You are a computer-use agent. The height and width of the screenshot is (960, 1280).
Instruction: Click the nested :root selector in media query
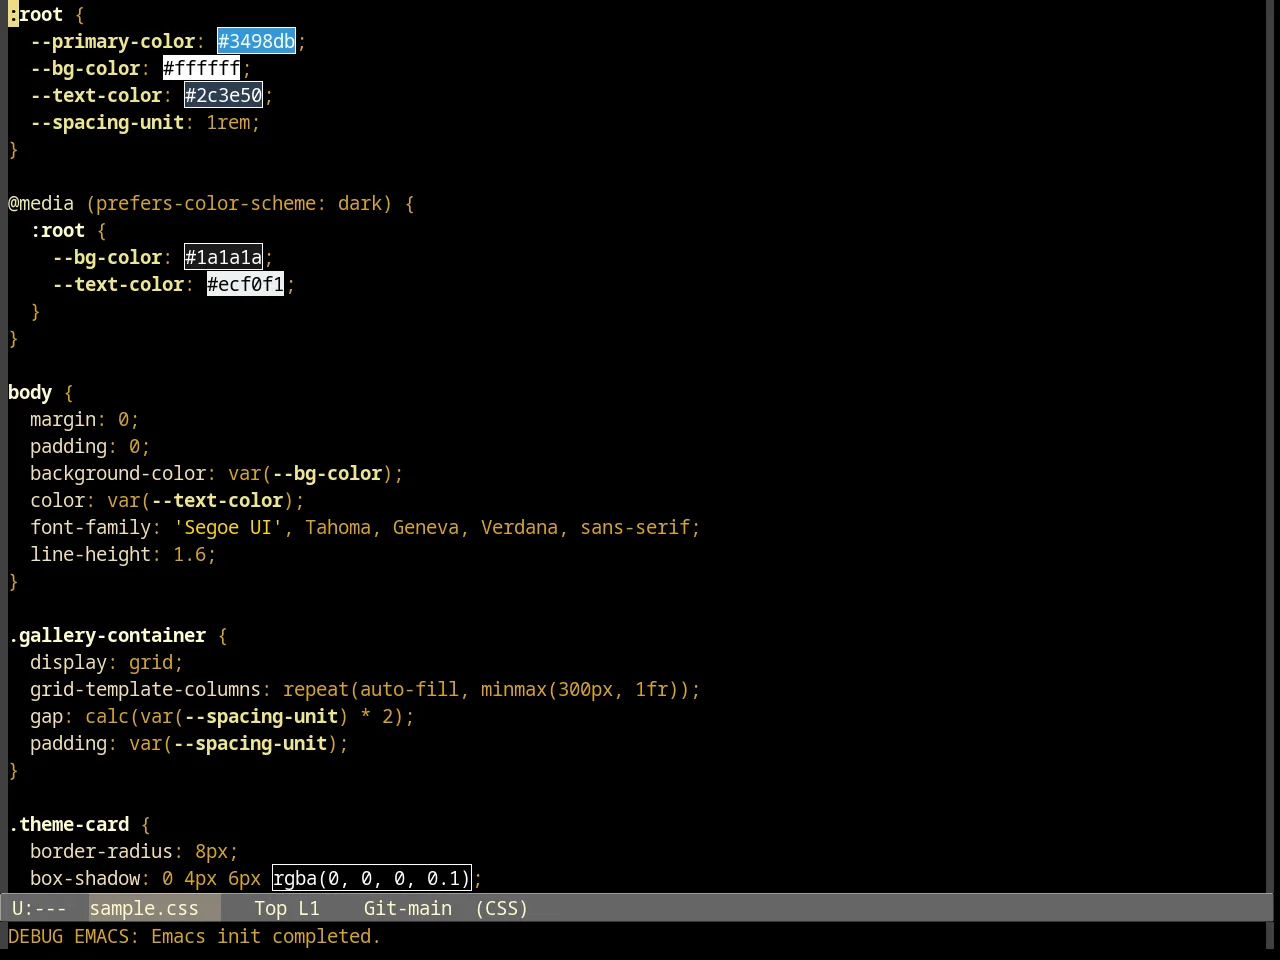click(x=58, y=230)
